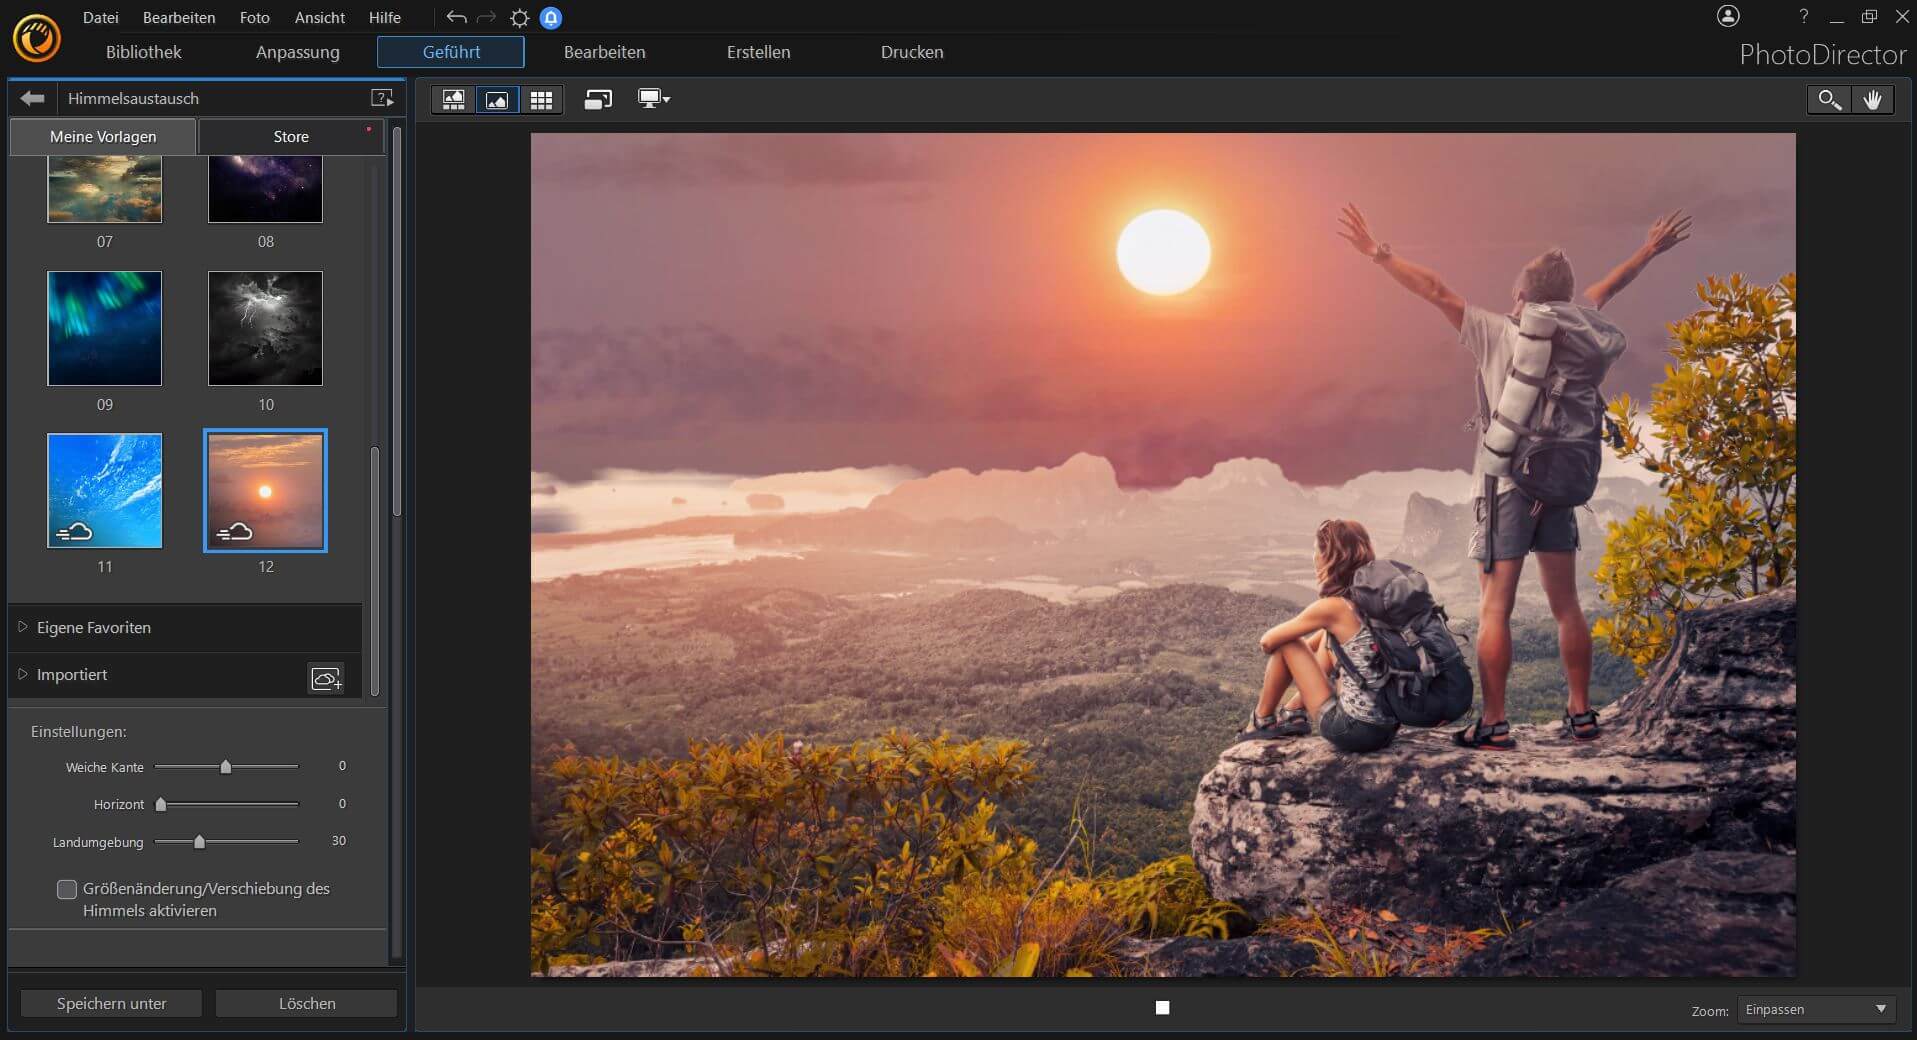Click the Landumgebung slider handle

point(200,842)
